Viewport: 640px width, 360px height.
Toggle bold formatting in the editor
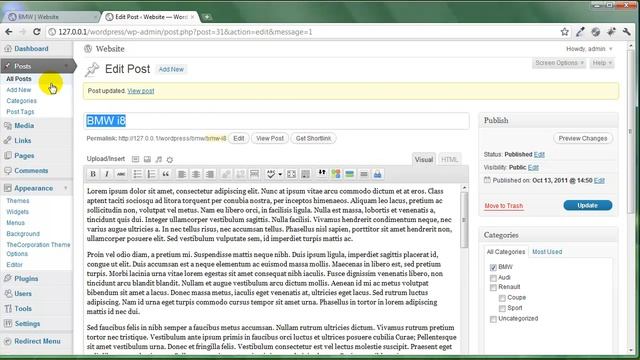pyautogui.click(x=93, y=174)
